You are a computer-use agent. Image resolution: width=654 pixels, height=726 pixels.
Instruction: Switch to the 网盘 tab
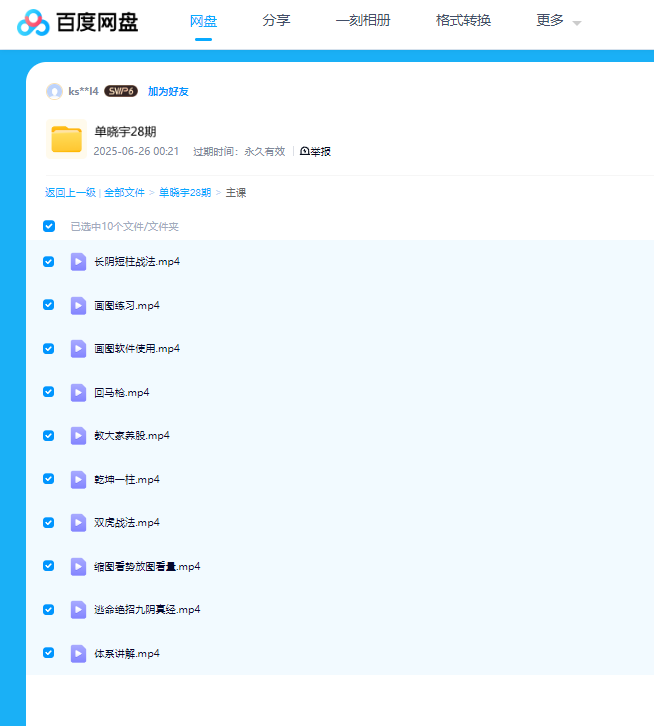coord(203,21)
